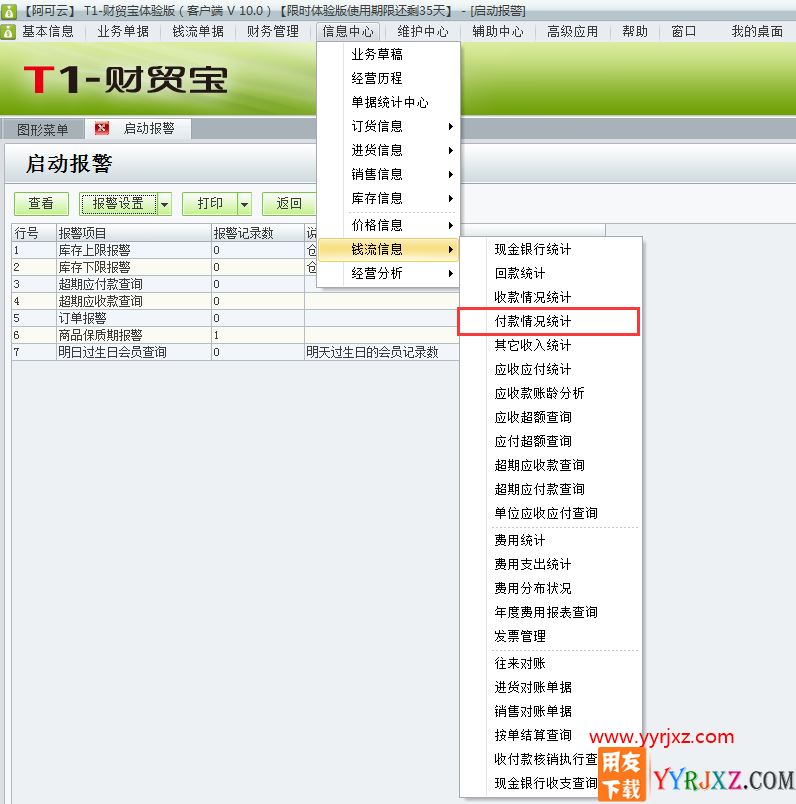Open the 帮助 menu
The width and height of the screenshot is (796, 804).
(x=635, y=32)
